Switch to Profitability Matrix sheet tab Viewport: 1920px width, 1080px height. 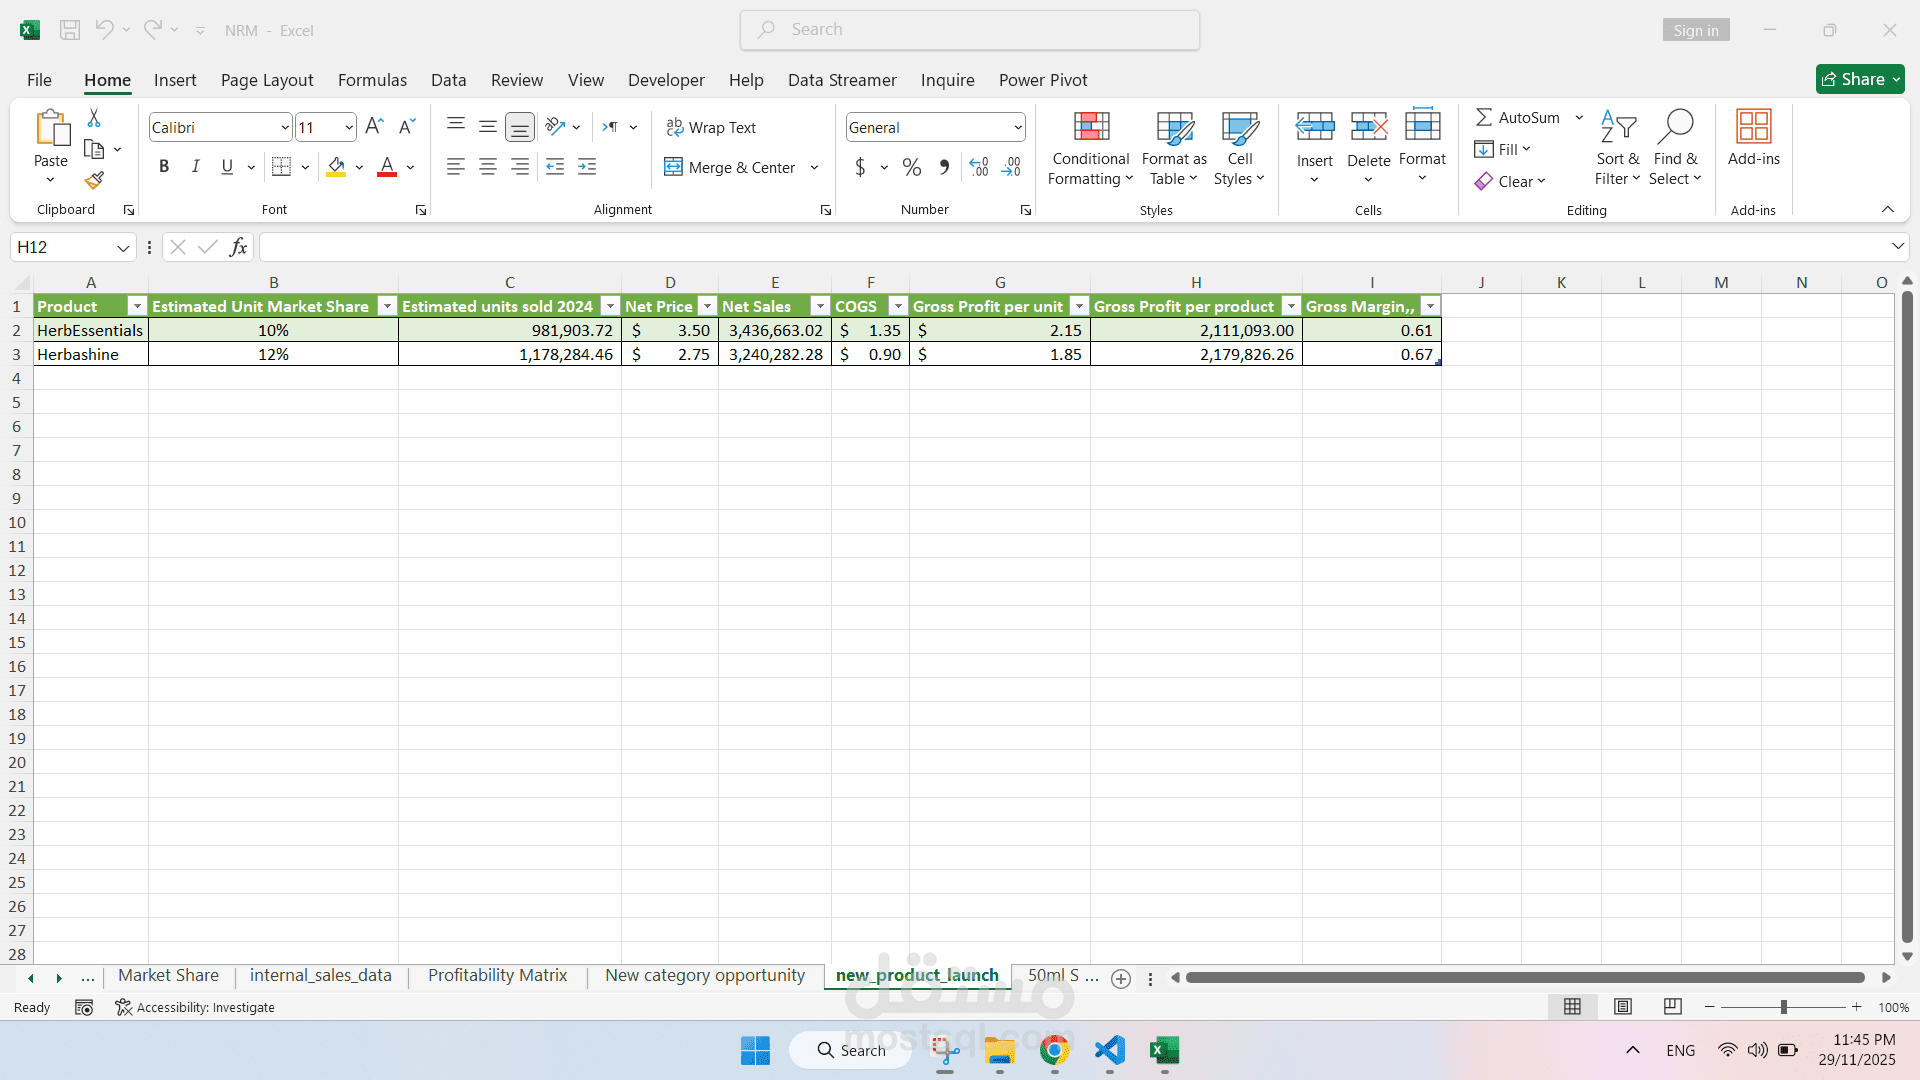pyautogui.click(x=497, y=975)
